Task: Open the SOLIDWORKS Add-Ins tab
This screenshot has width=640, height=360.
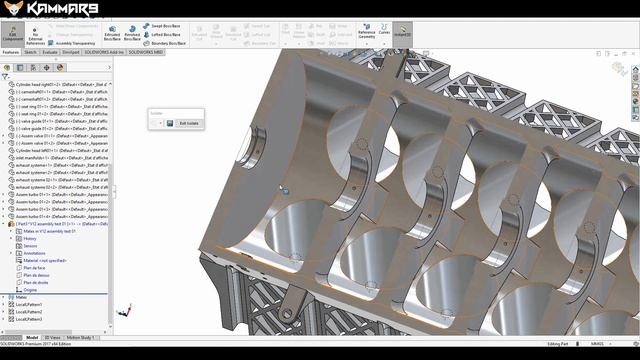Action: pos(104,52)
